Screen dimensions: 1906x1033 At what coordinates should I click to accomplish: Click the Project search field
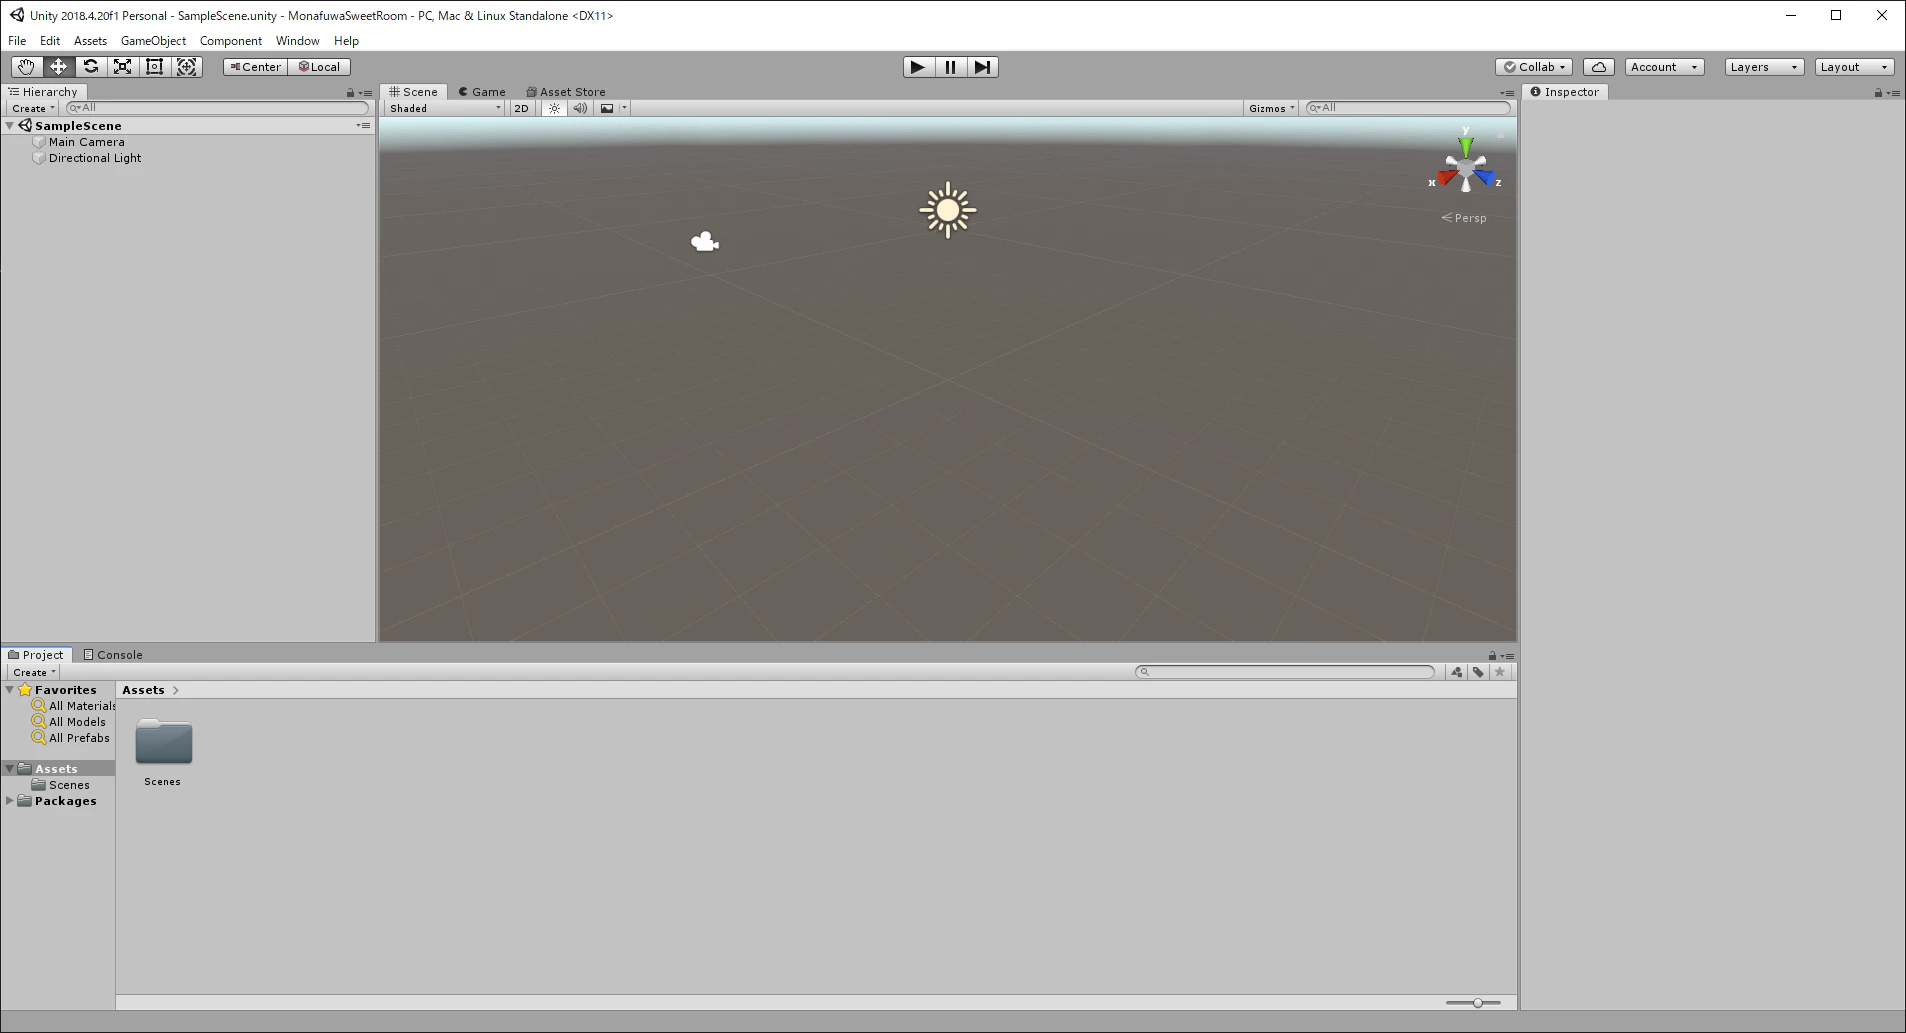click(x=1285, y=672)
